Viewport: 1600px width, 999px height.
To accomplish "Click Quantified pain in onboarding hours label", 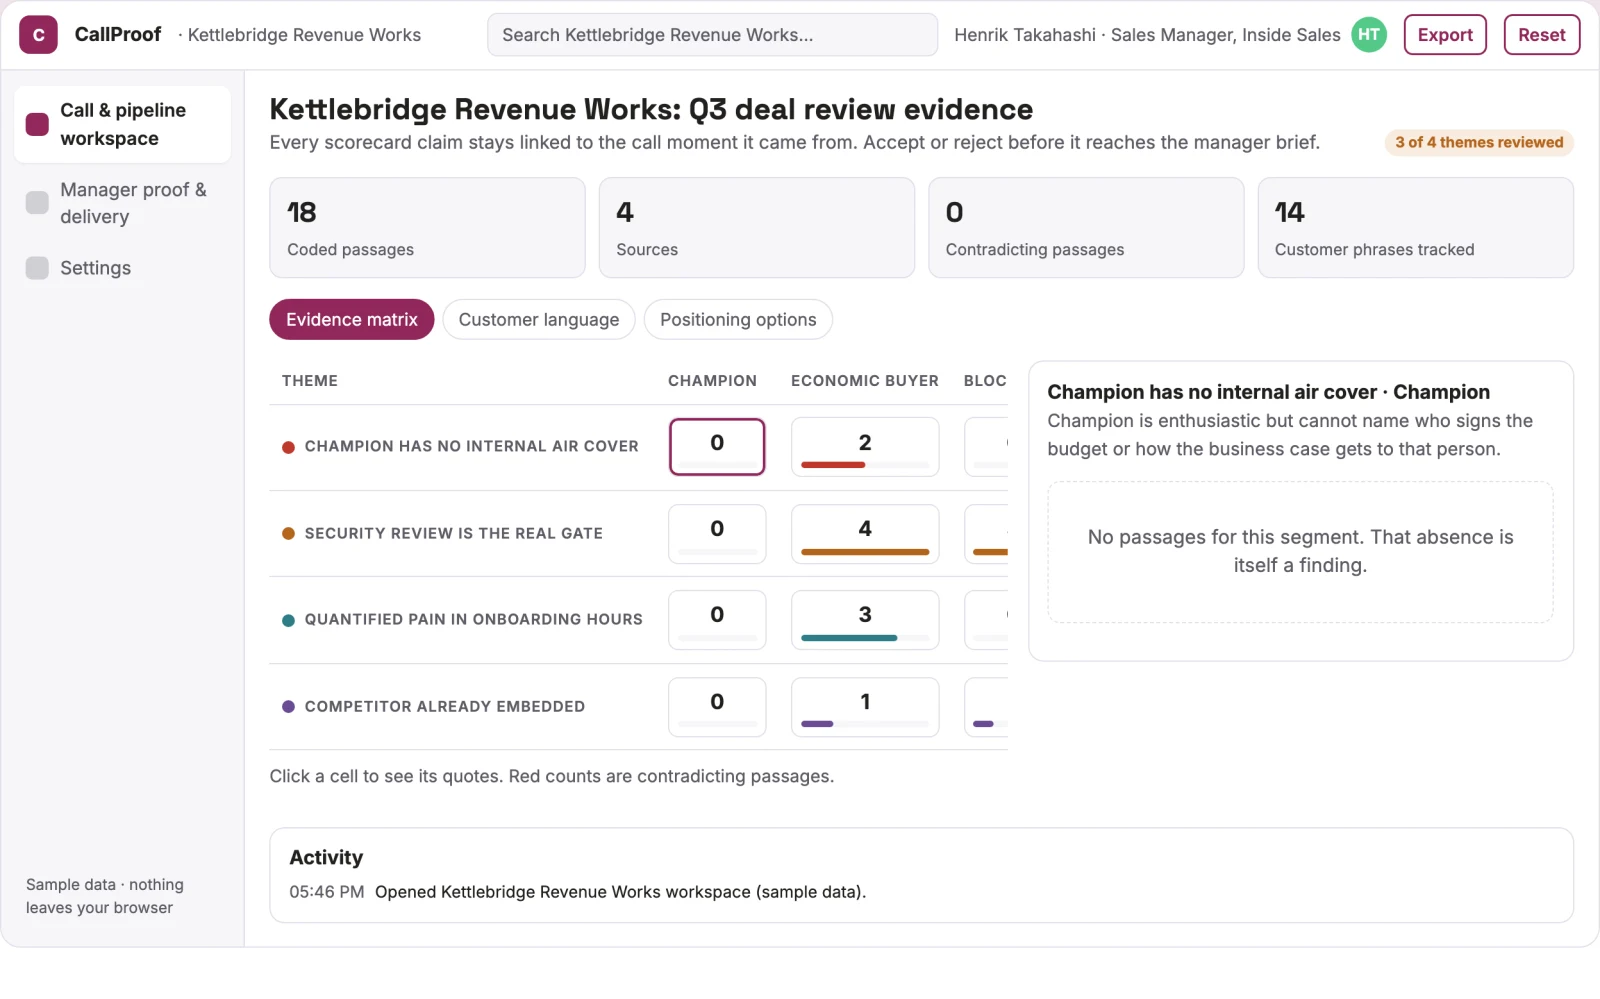I will tap(474, 620).
